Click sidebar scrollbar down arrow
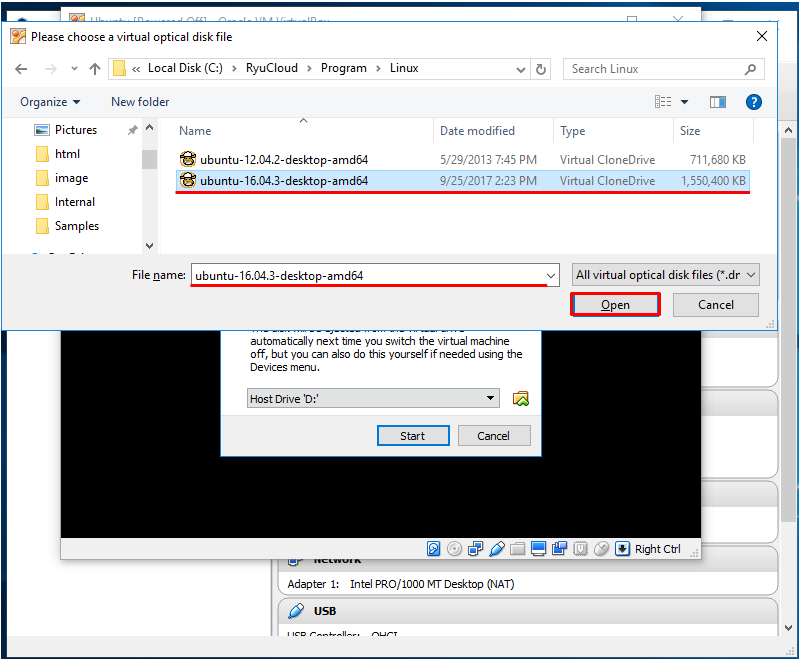The image size is (799, 659). click(149, 246)
